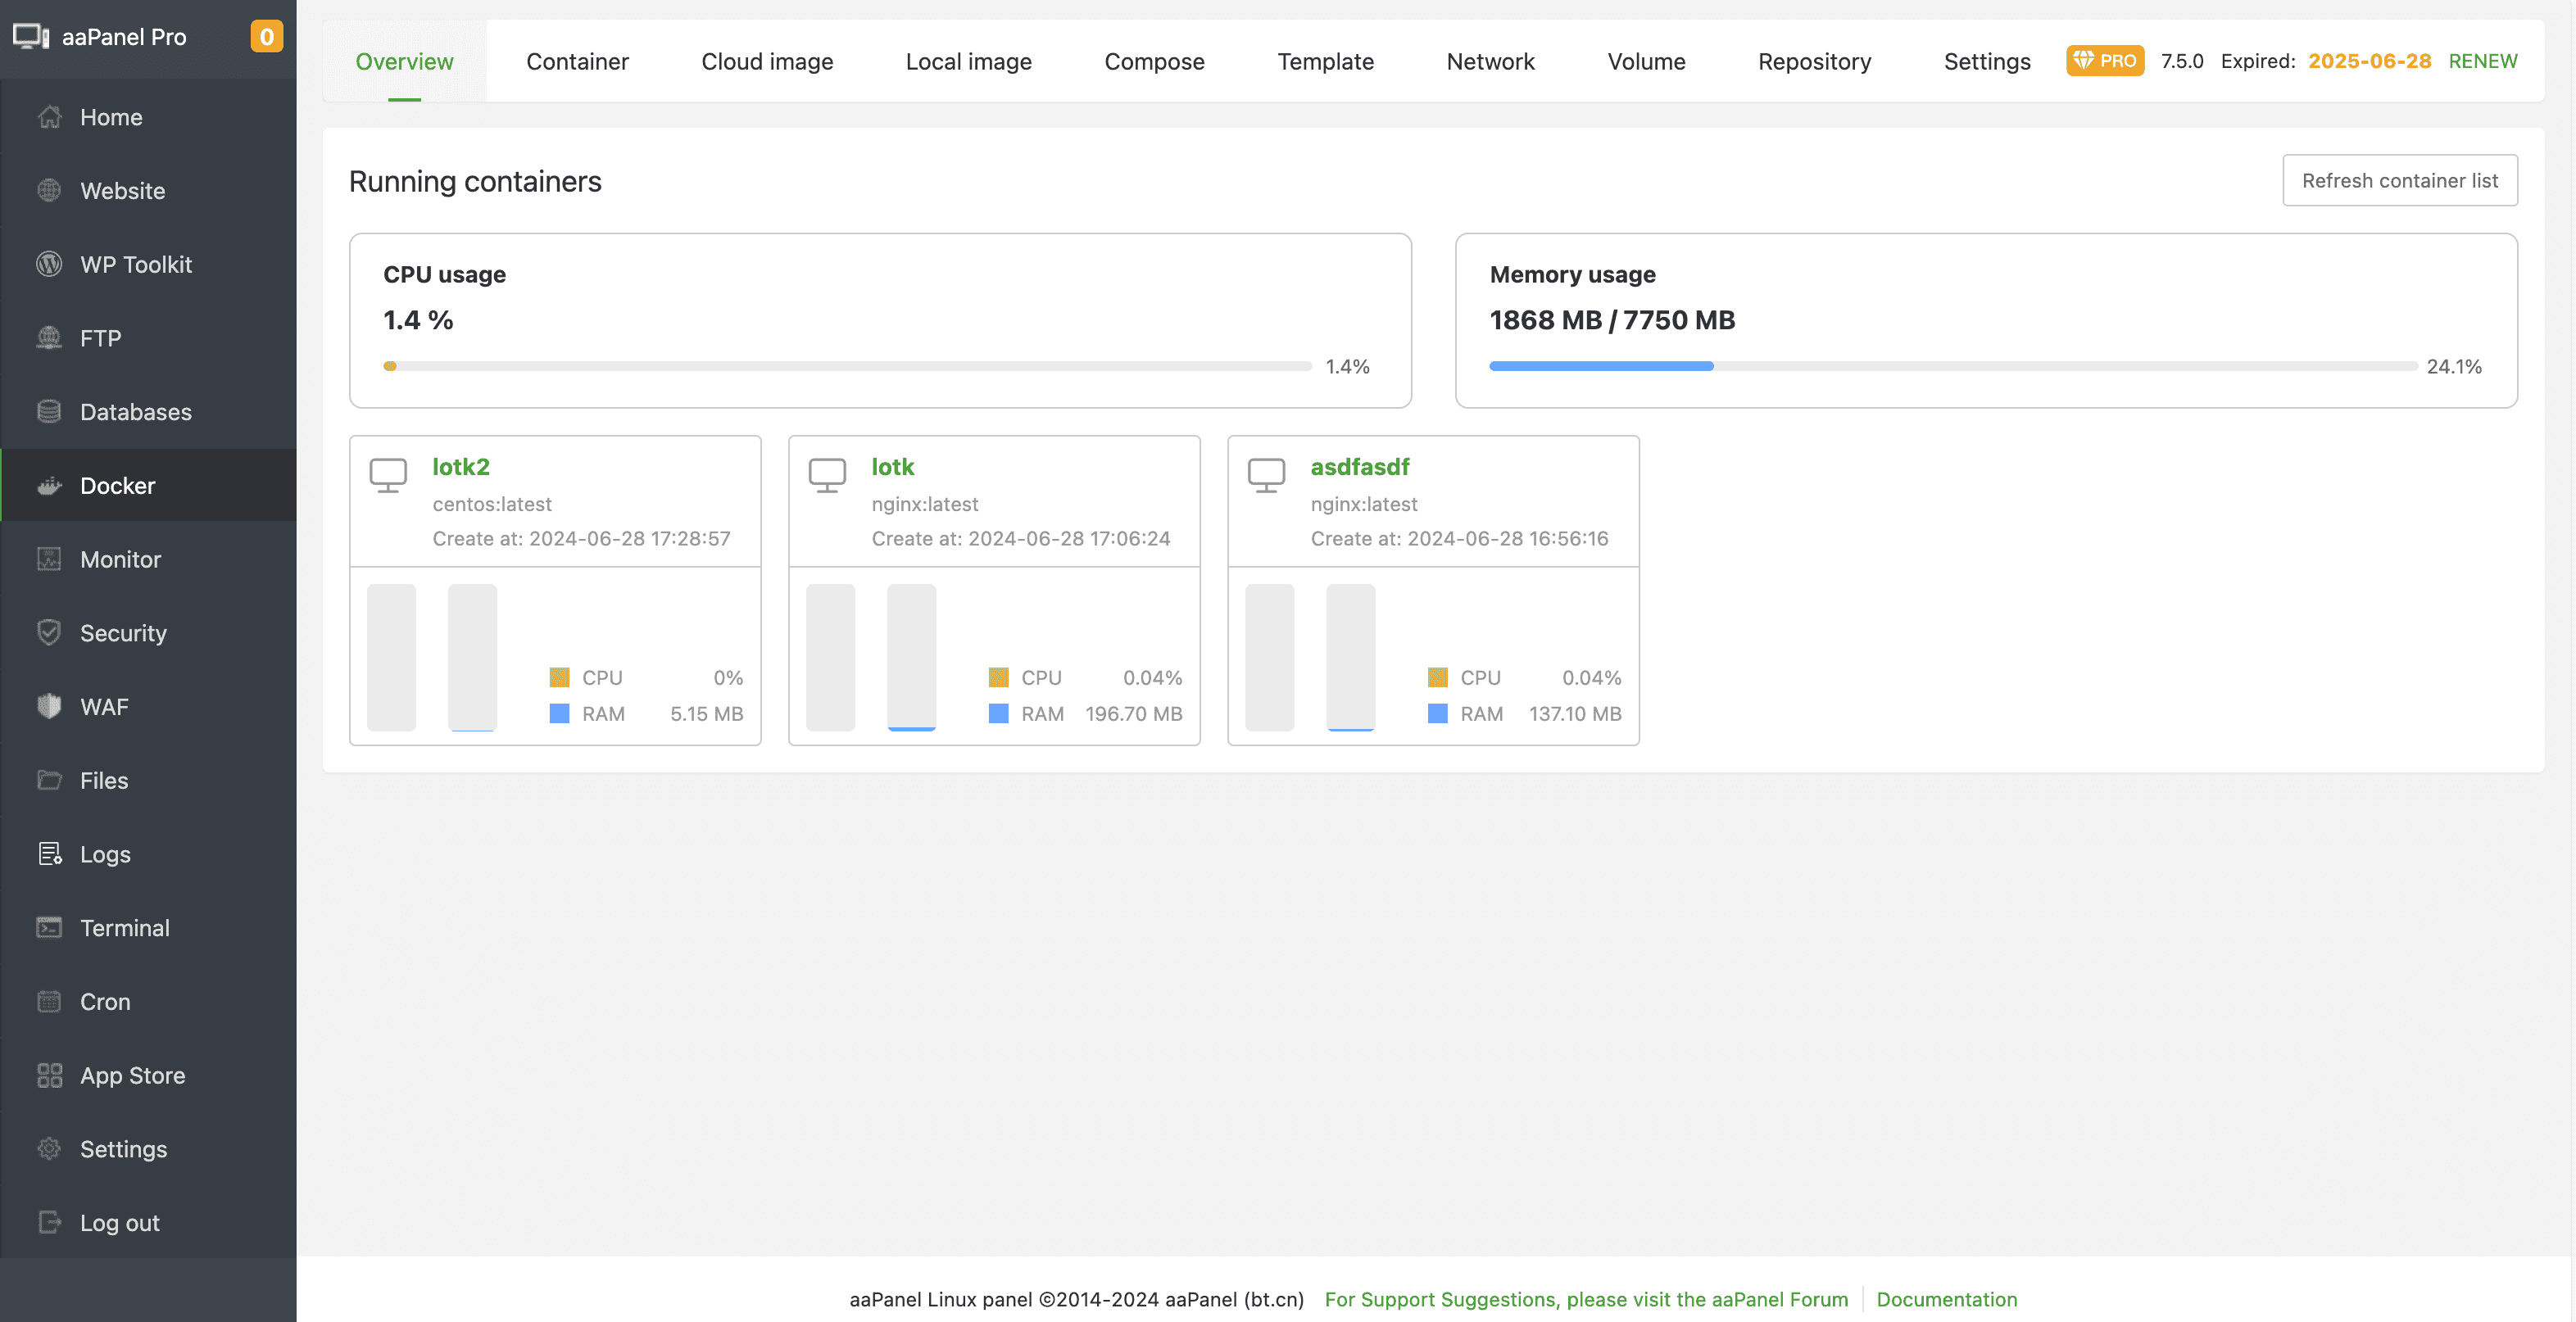
Task: Click the Documentation footer link
Action: 1946,1299
